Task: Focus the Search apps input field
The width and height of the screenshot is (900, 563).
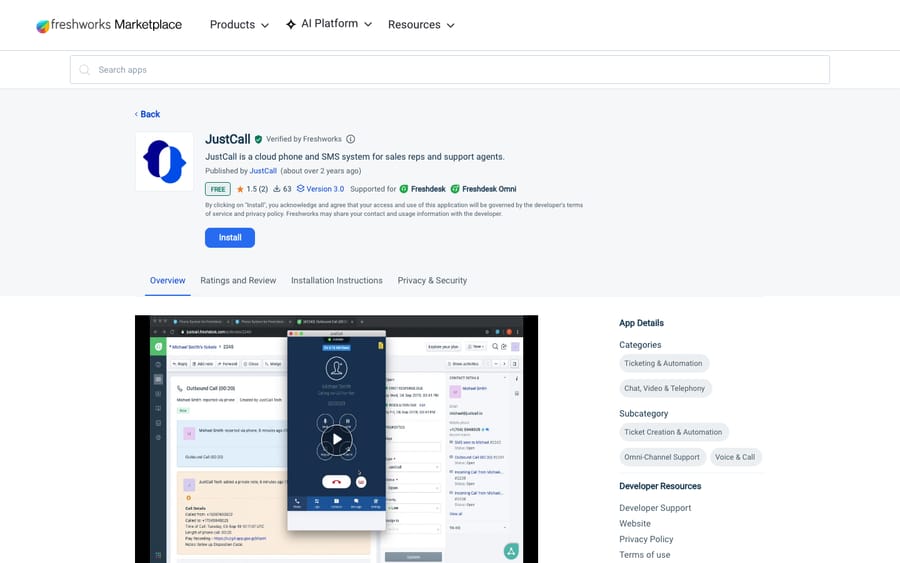Action: (x=450, y=69)
